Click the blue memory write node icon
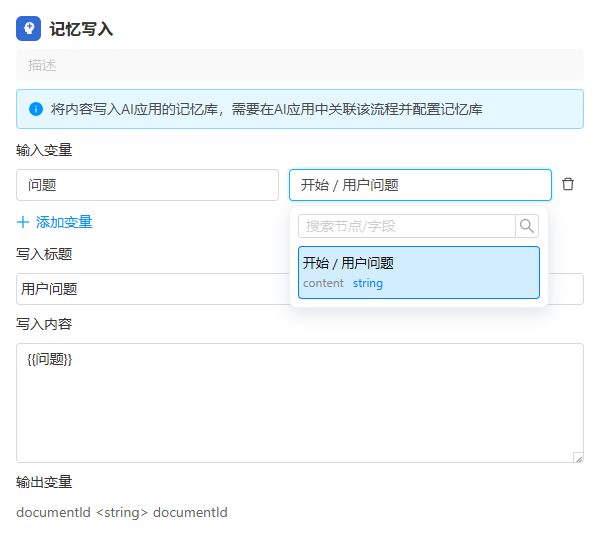 tap(29, 29)
